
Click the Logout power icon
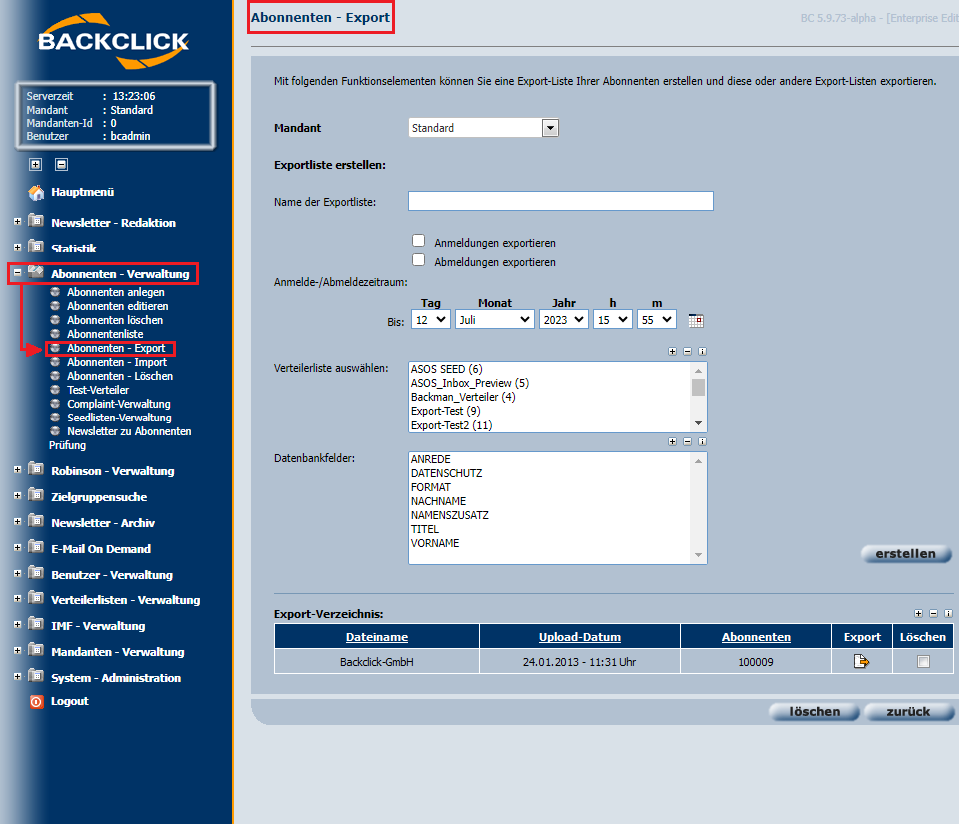(37, 702)
